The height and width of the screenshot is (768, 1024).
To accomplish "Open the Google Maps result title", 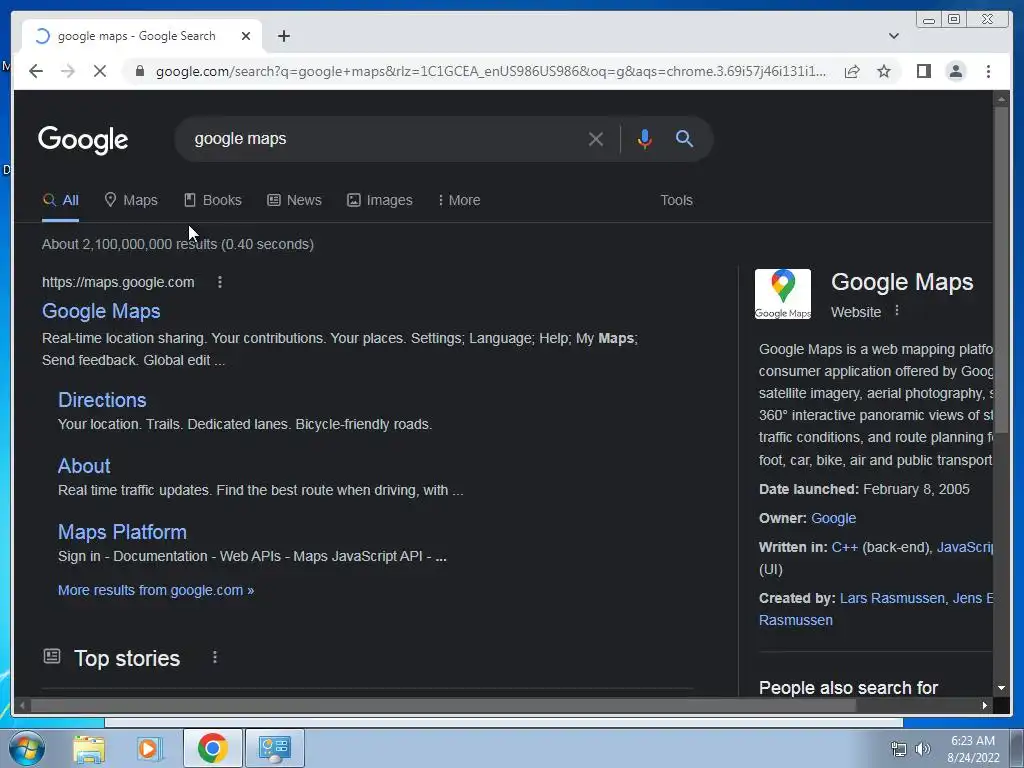I will point(101,312).
